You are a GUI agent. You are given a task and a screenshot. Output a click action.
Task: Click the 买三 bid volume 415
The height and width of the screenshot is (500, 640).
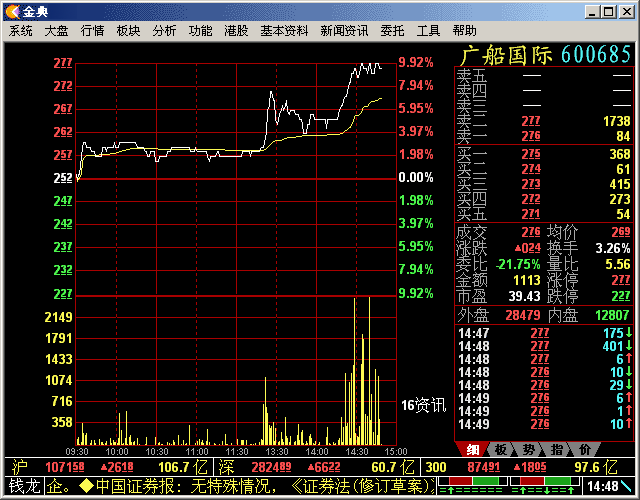[x=620, y=184]
